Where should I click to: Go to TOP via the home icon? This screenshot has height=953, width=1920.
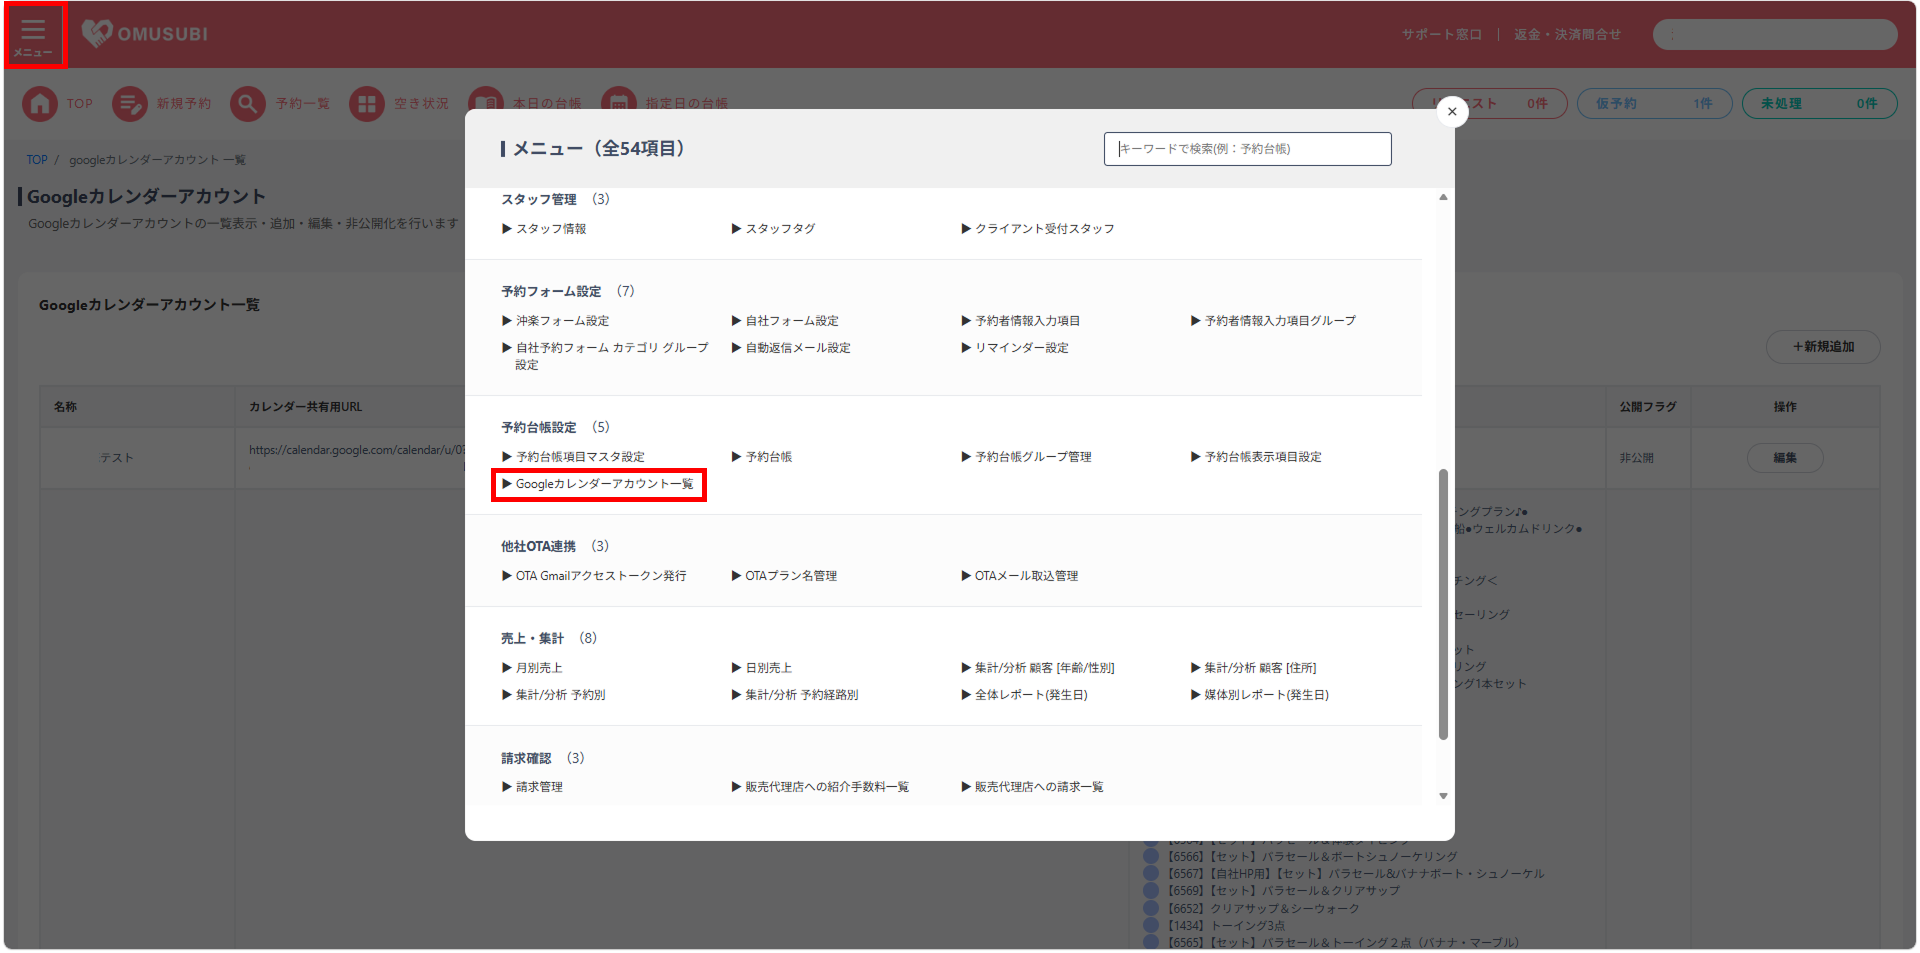(x=40, y=104)
